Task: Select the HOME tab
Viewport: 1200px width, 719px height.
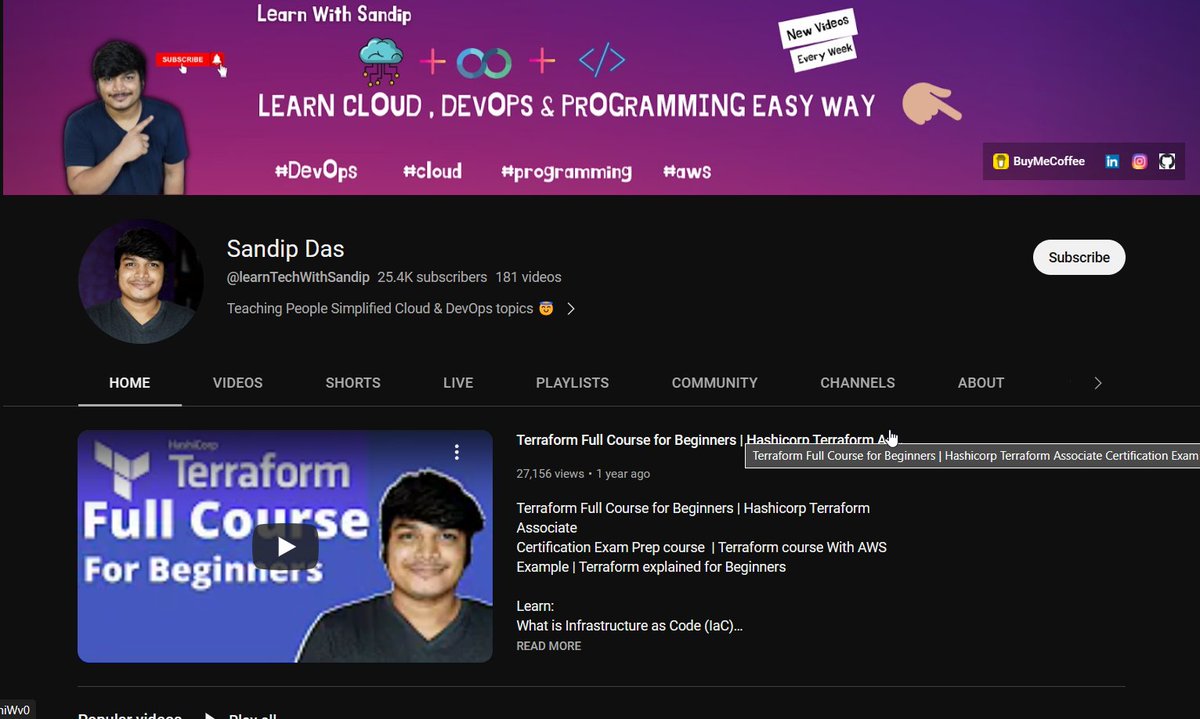Action: (130, 383)
